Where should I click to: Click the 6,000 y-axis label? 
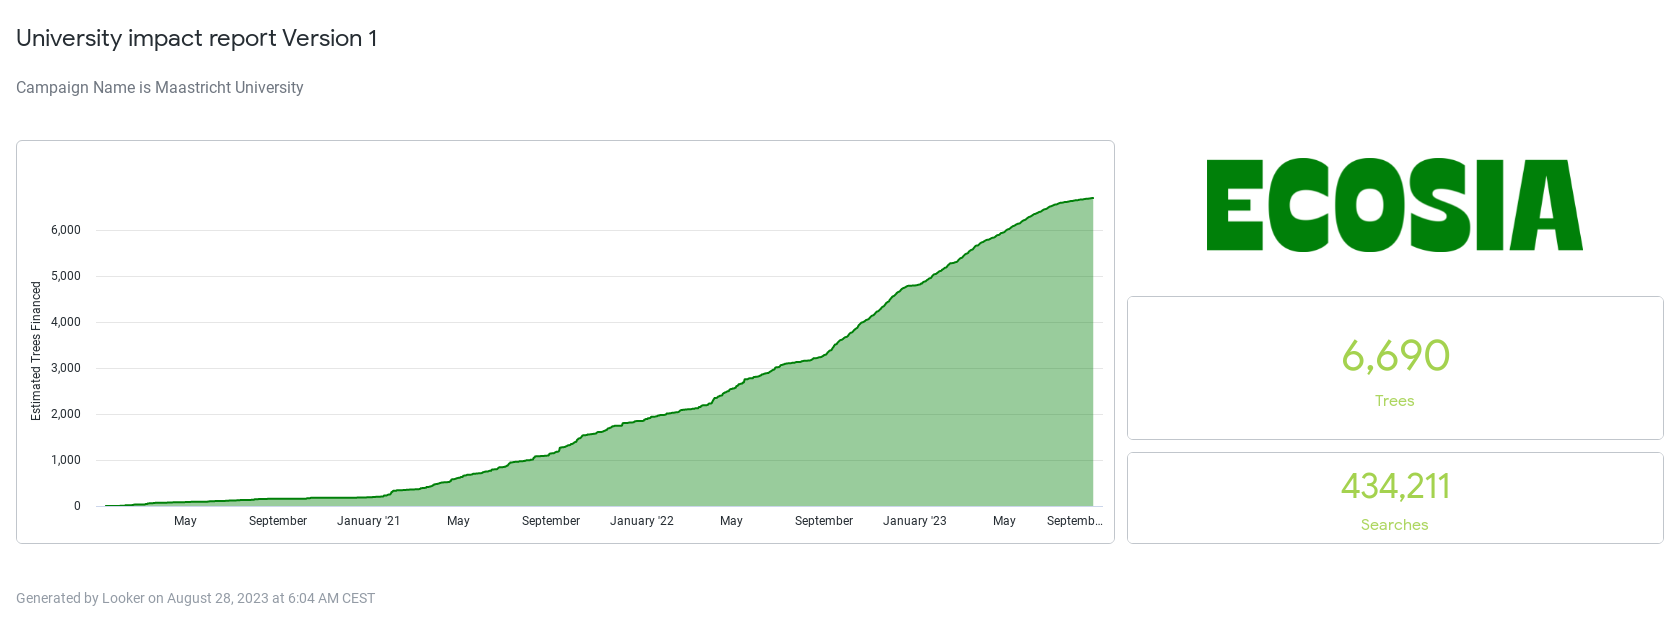(66, 230)
